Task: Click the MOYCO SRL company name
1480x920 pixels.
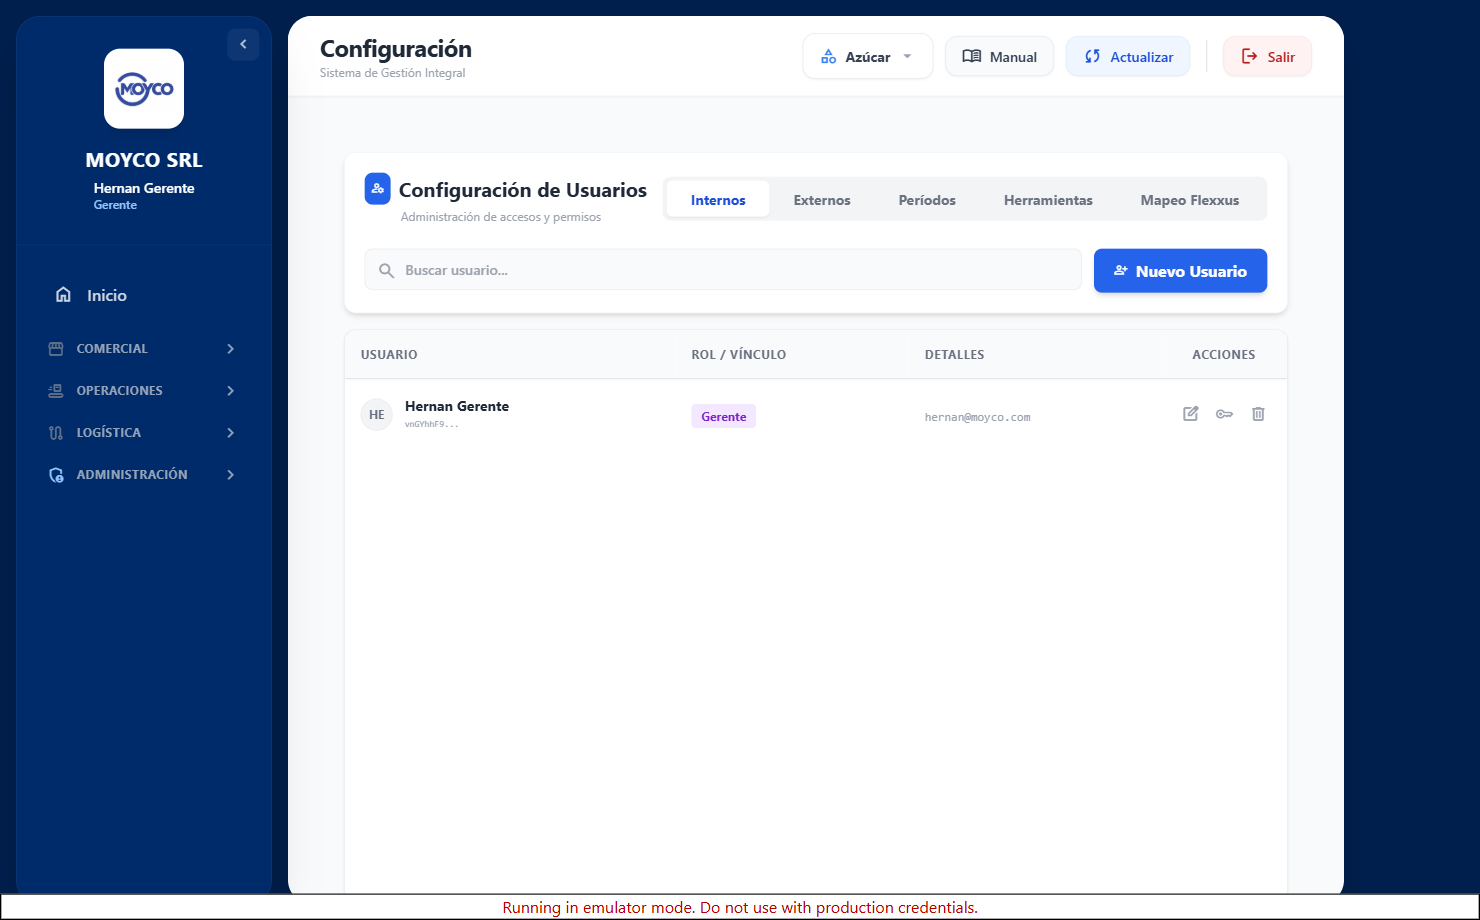Action: (x=144, y=160)
